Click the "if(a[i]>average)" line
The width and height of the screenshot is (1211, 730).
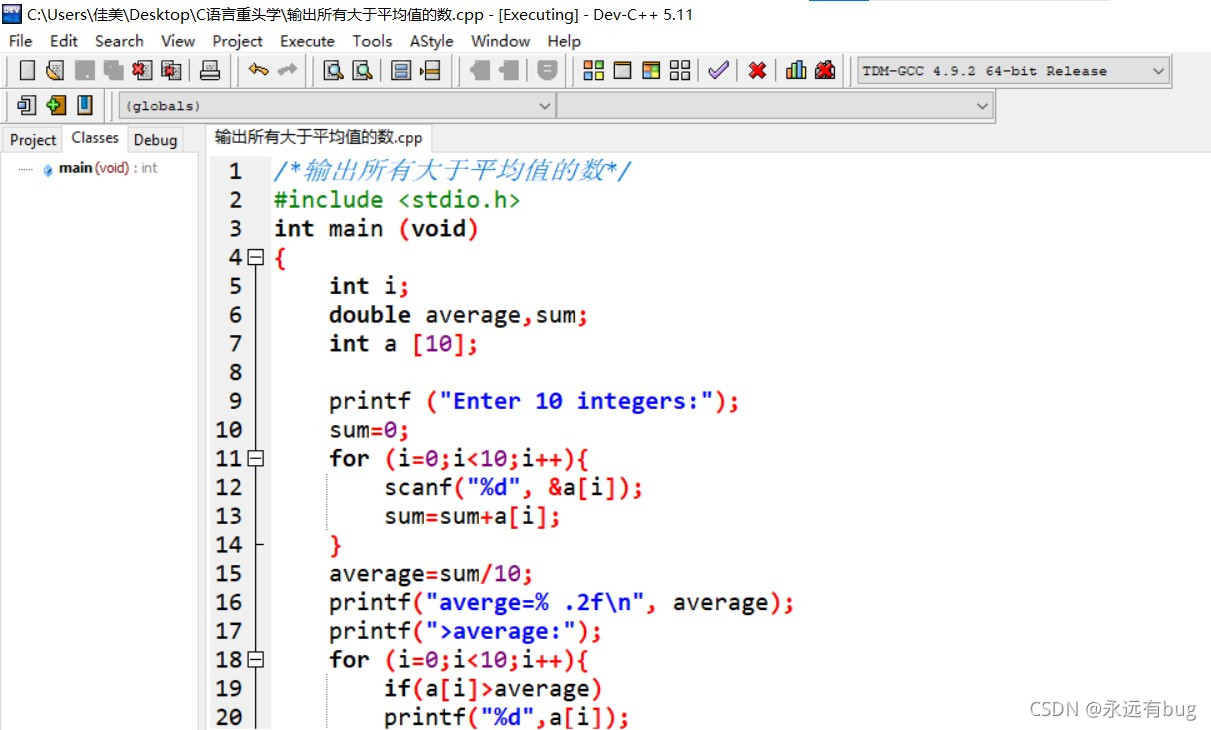click(x=493, y=689)
